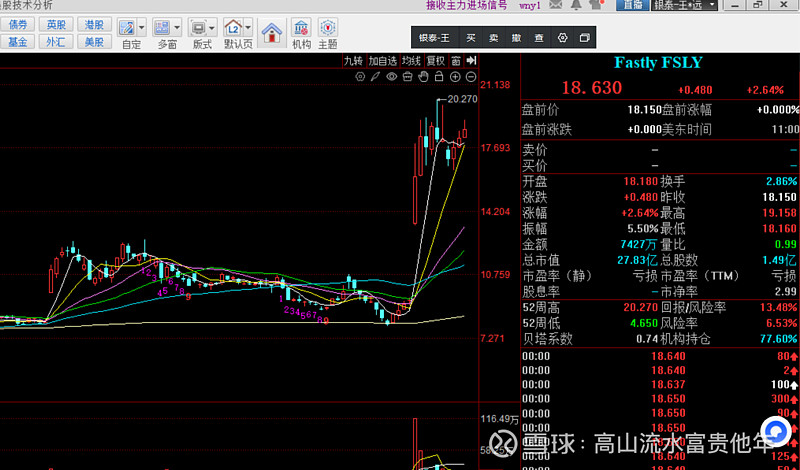This screenshot has width=800, height=470.
Task: Click the wny1 username link
Action: click(x=530, y=6)
